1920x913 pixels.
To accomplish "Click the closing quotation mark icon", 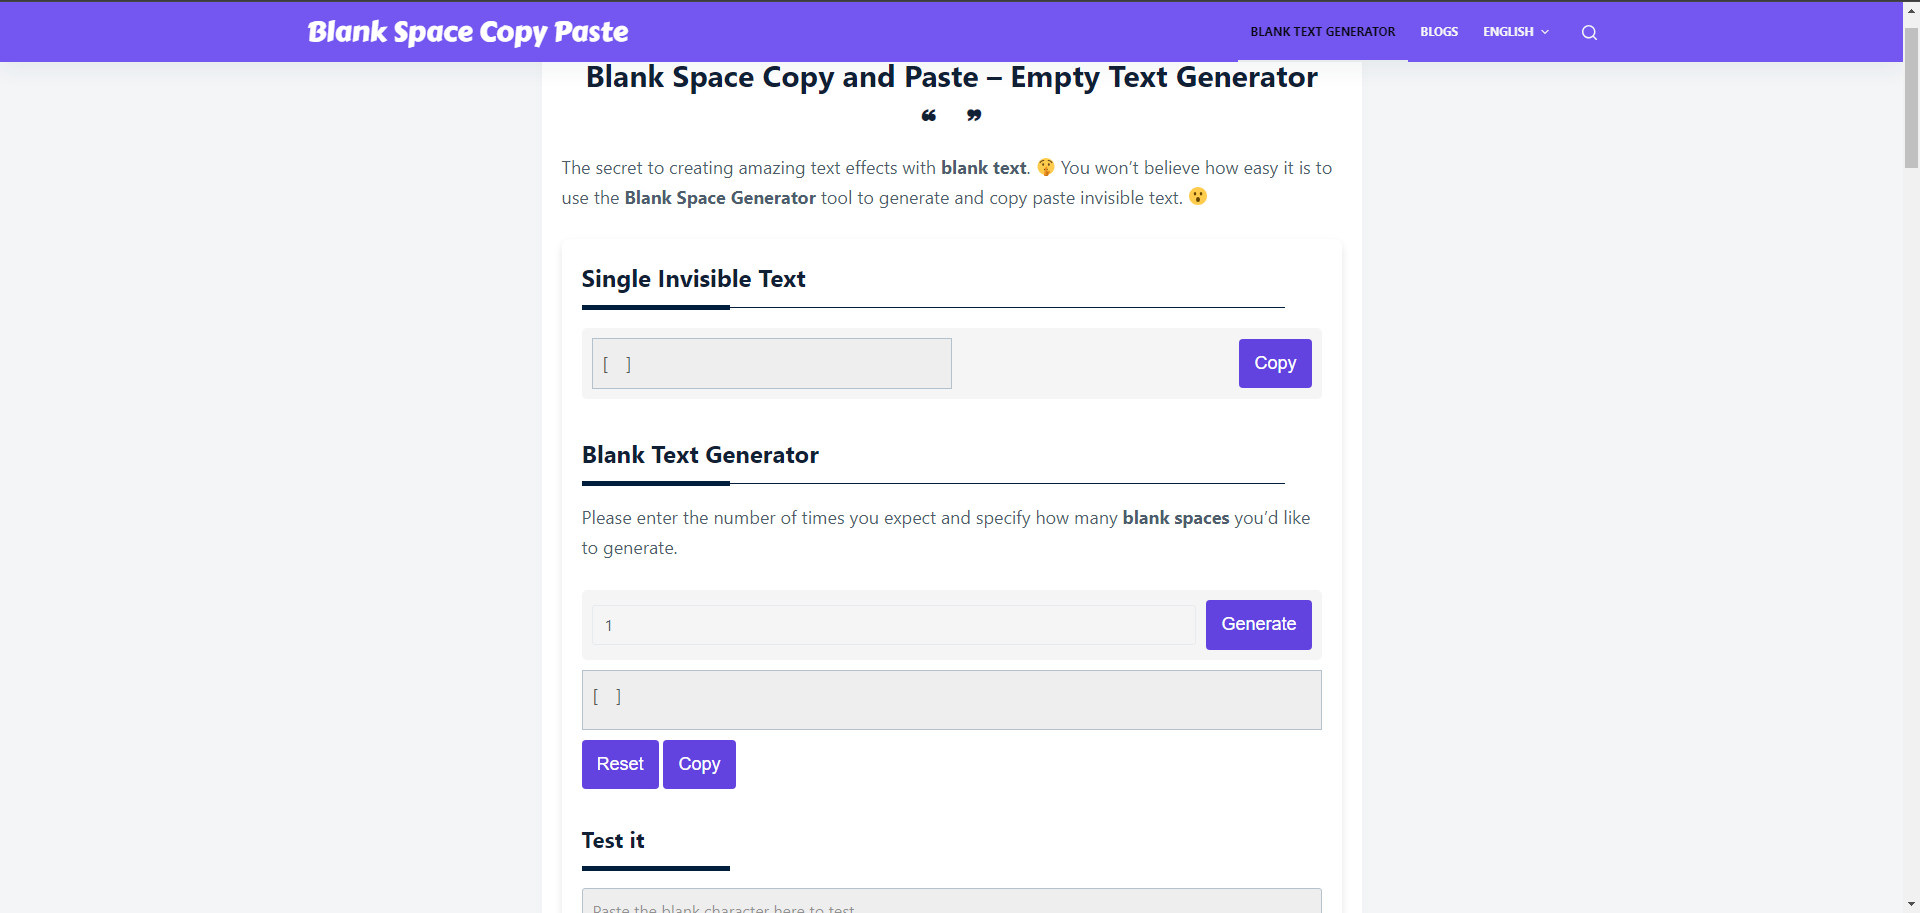I will (974, 116).
